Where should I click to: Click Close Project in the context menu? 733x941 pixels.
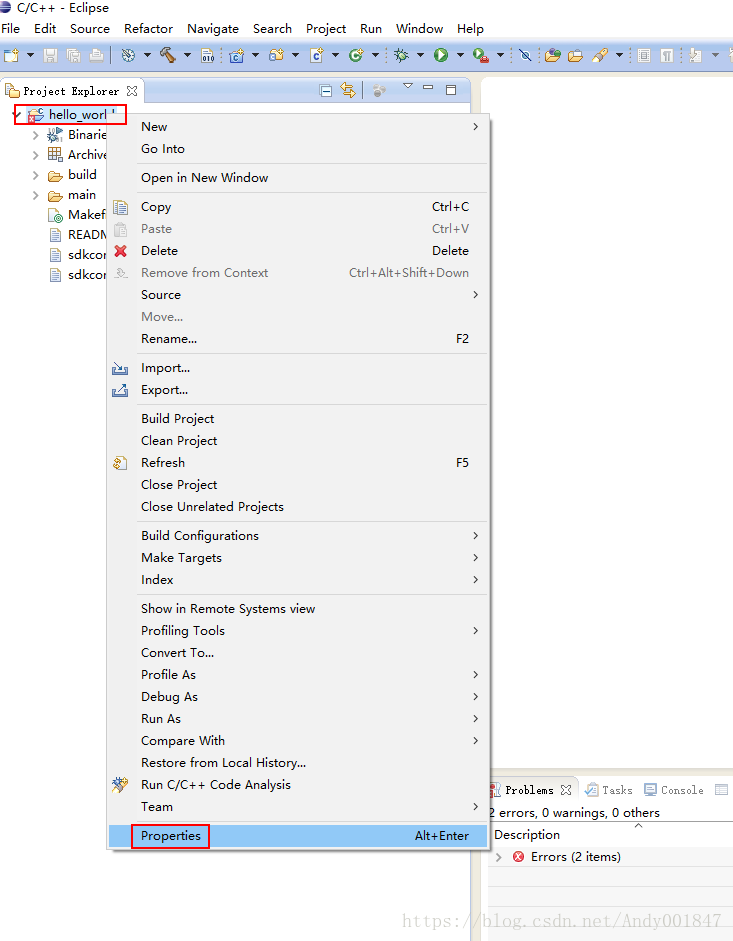pyautogui.click(x=298, y=484)
